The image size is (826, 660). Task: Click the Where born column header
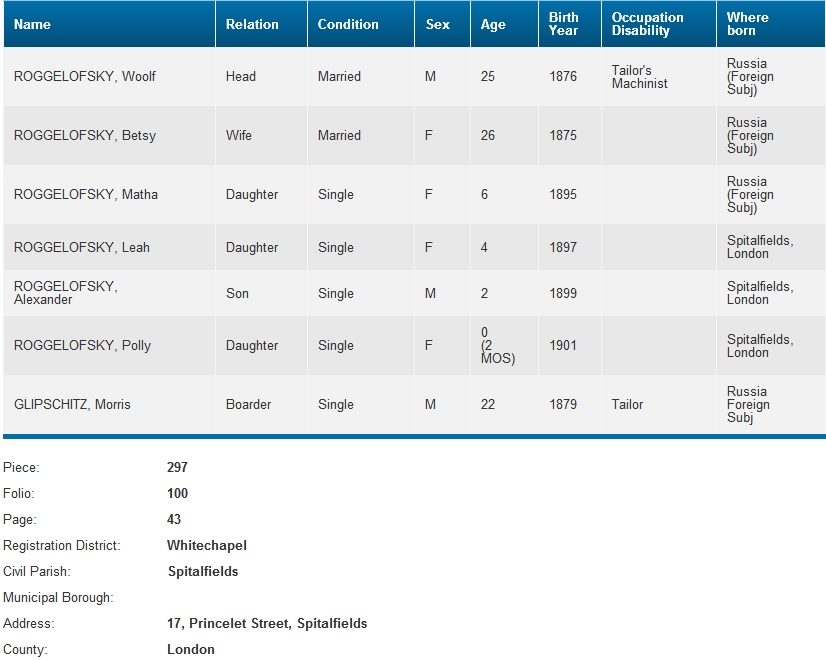pyautogui.click(x=748, y=24)
